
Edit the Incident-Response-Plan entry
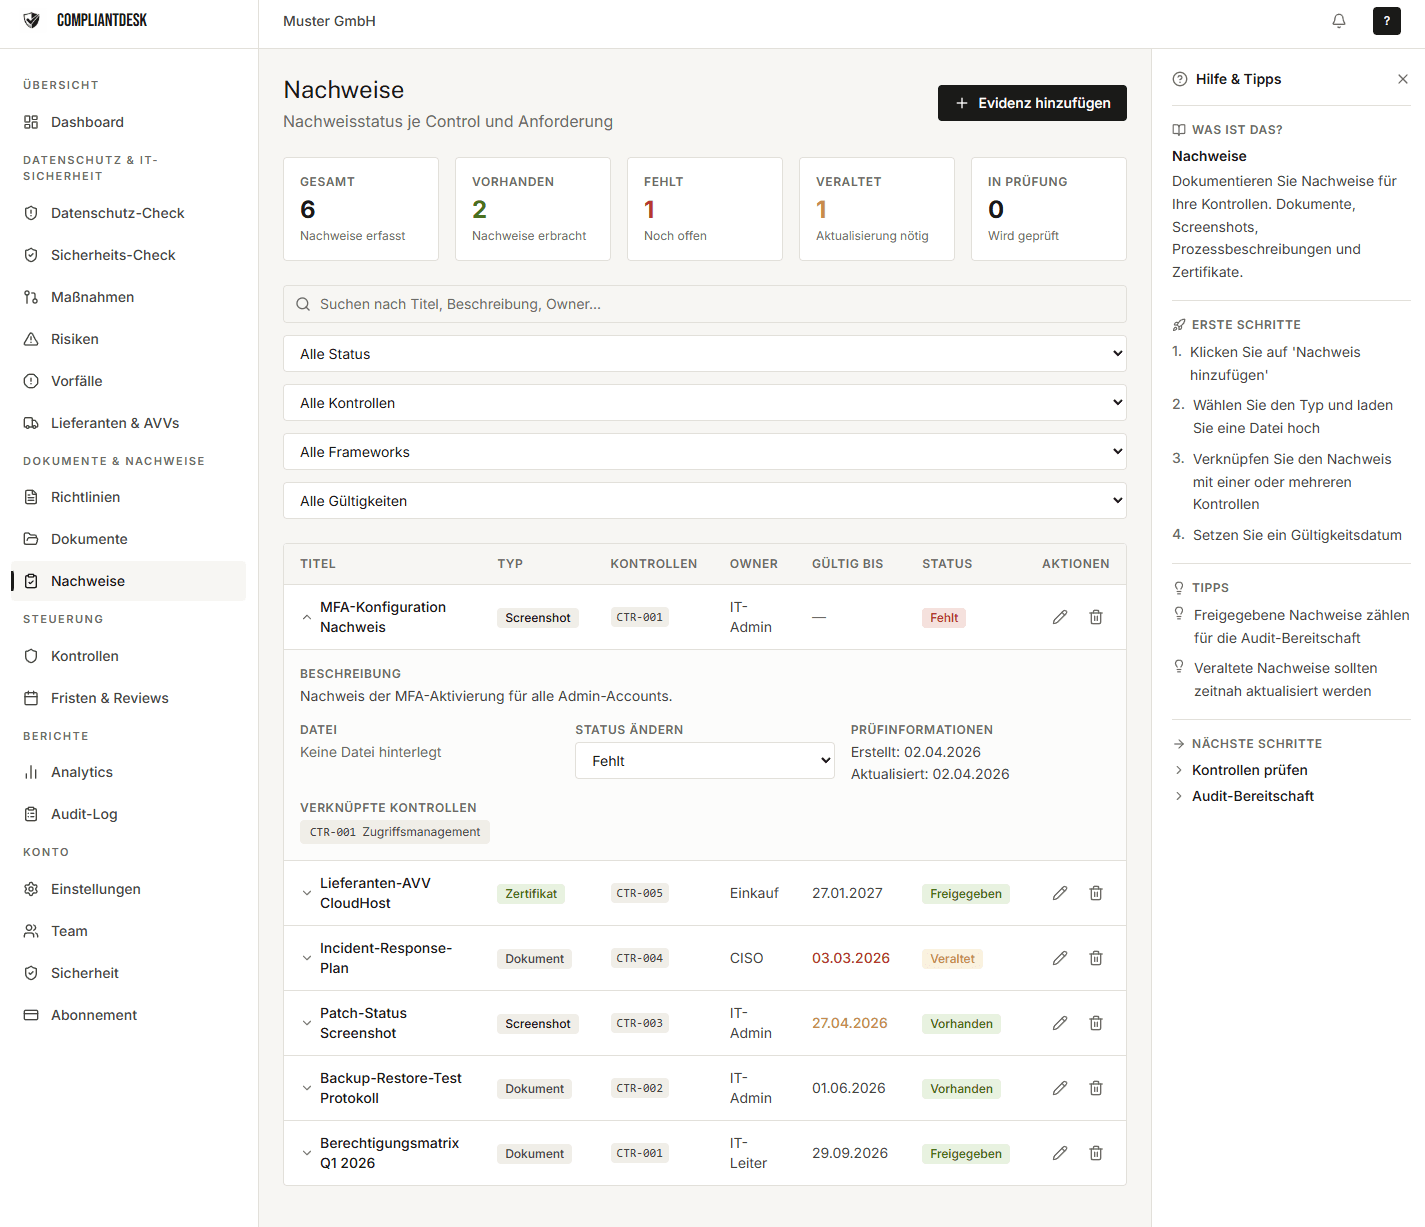(1059, 958)
